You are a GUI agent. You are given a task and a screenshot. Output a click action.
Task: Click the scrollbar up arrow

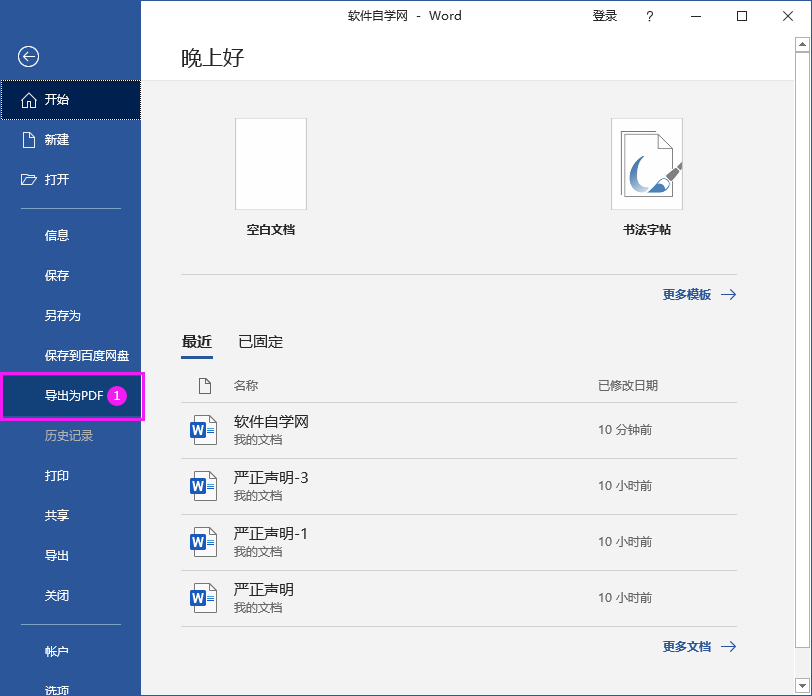click(x=803, y=43)
